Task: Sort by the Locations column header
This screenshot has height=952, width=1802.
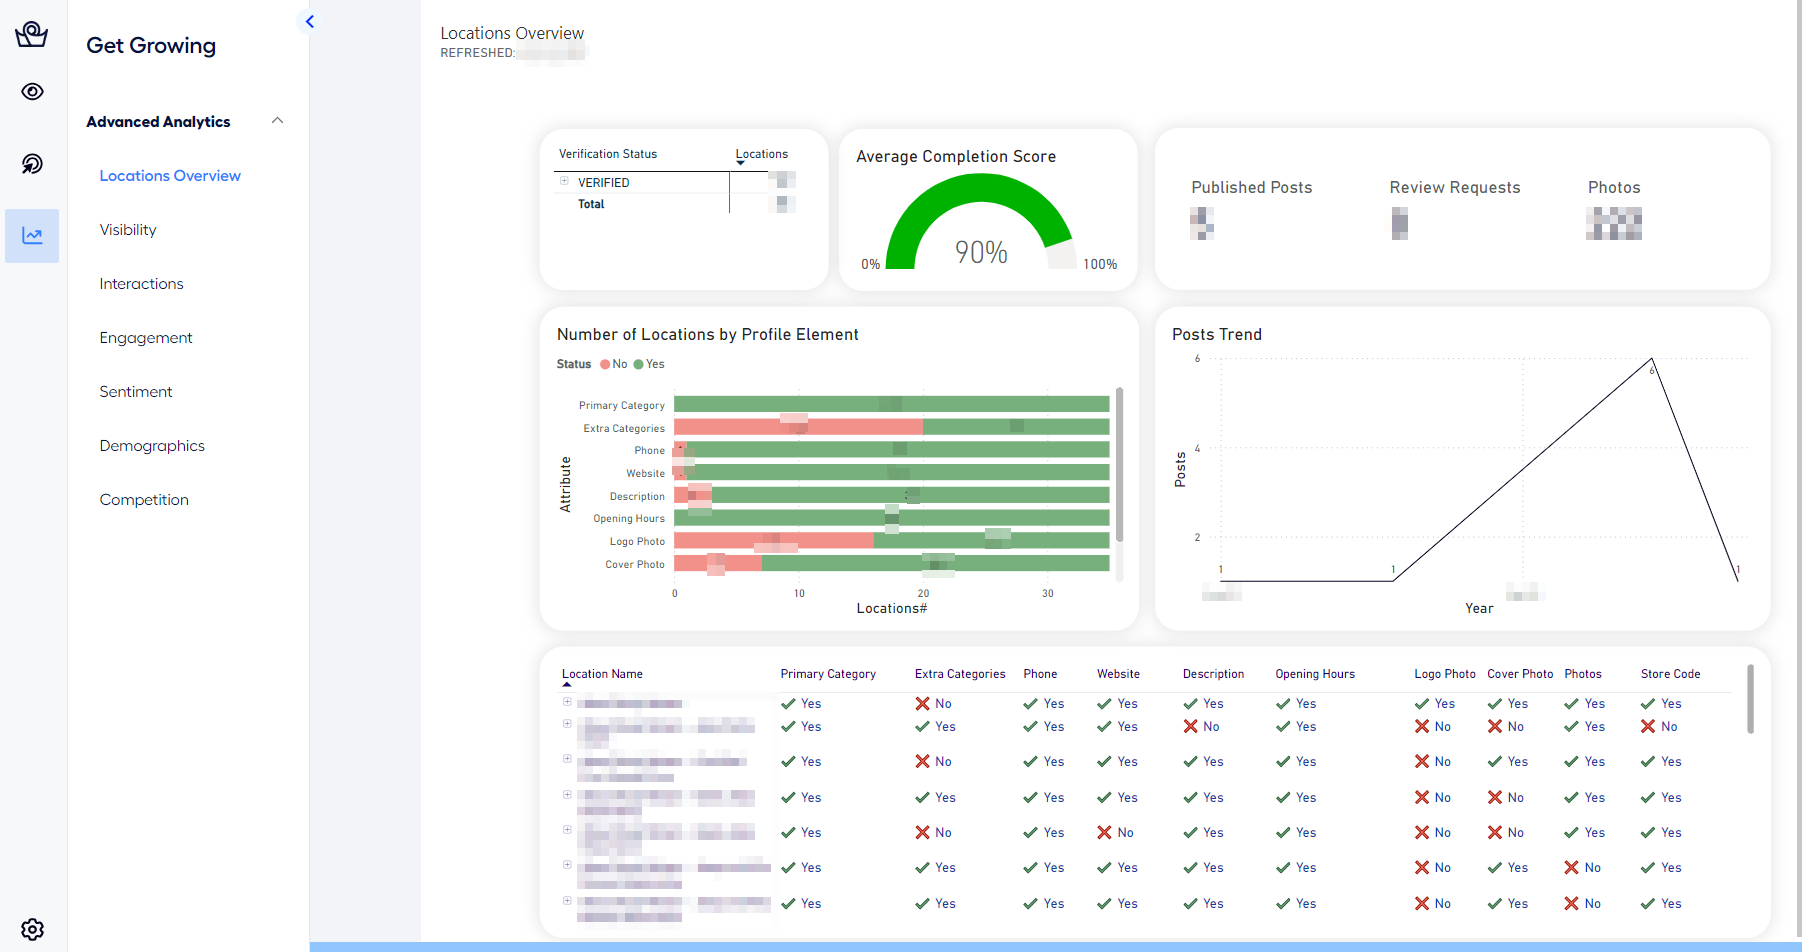Action: point(761,154)
